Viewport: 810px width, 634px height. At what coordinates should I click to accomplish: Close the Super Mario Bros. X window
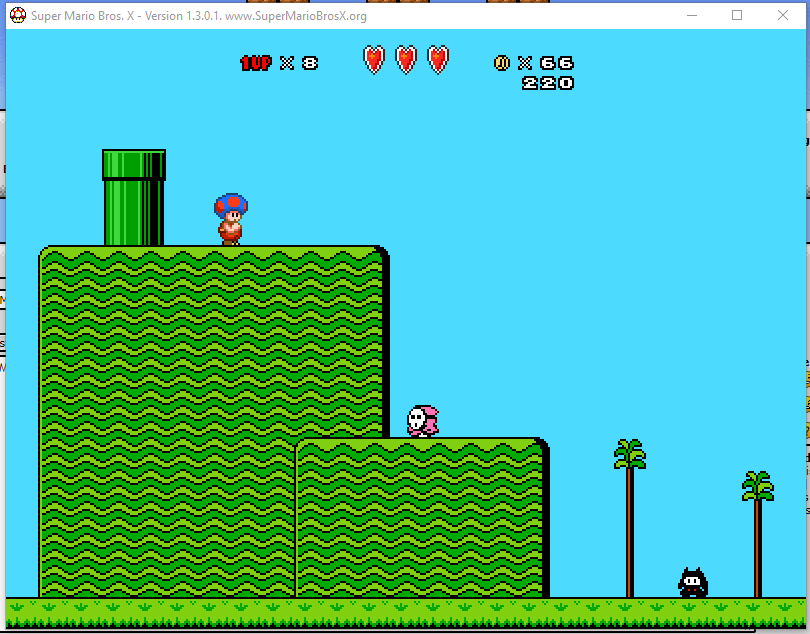pyautogui.click(x=783, y=16)
